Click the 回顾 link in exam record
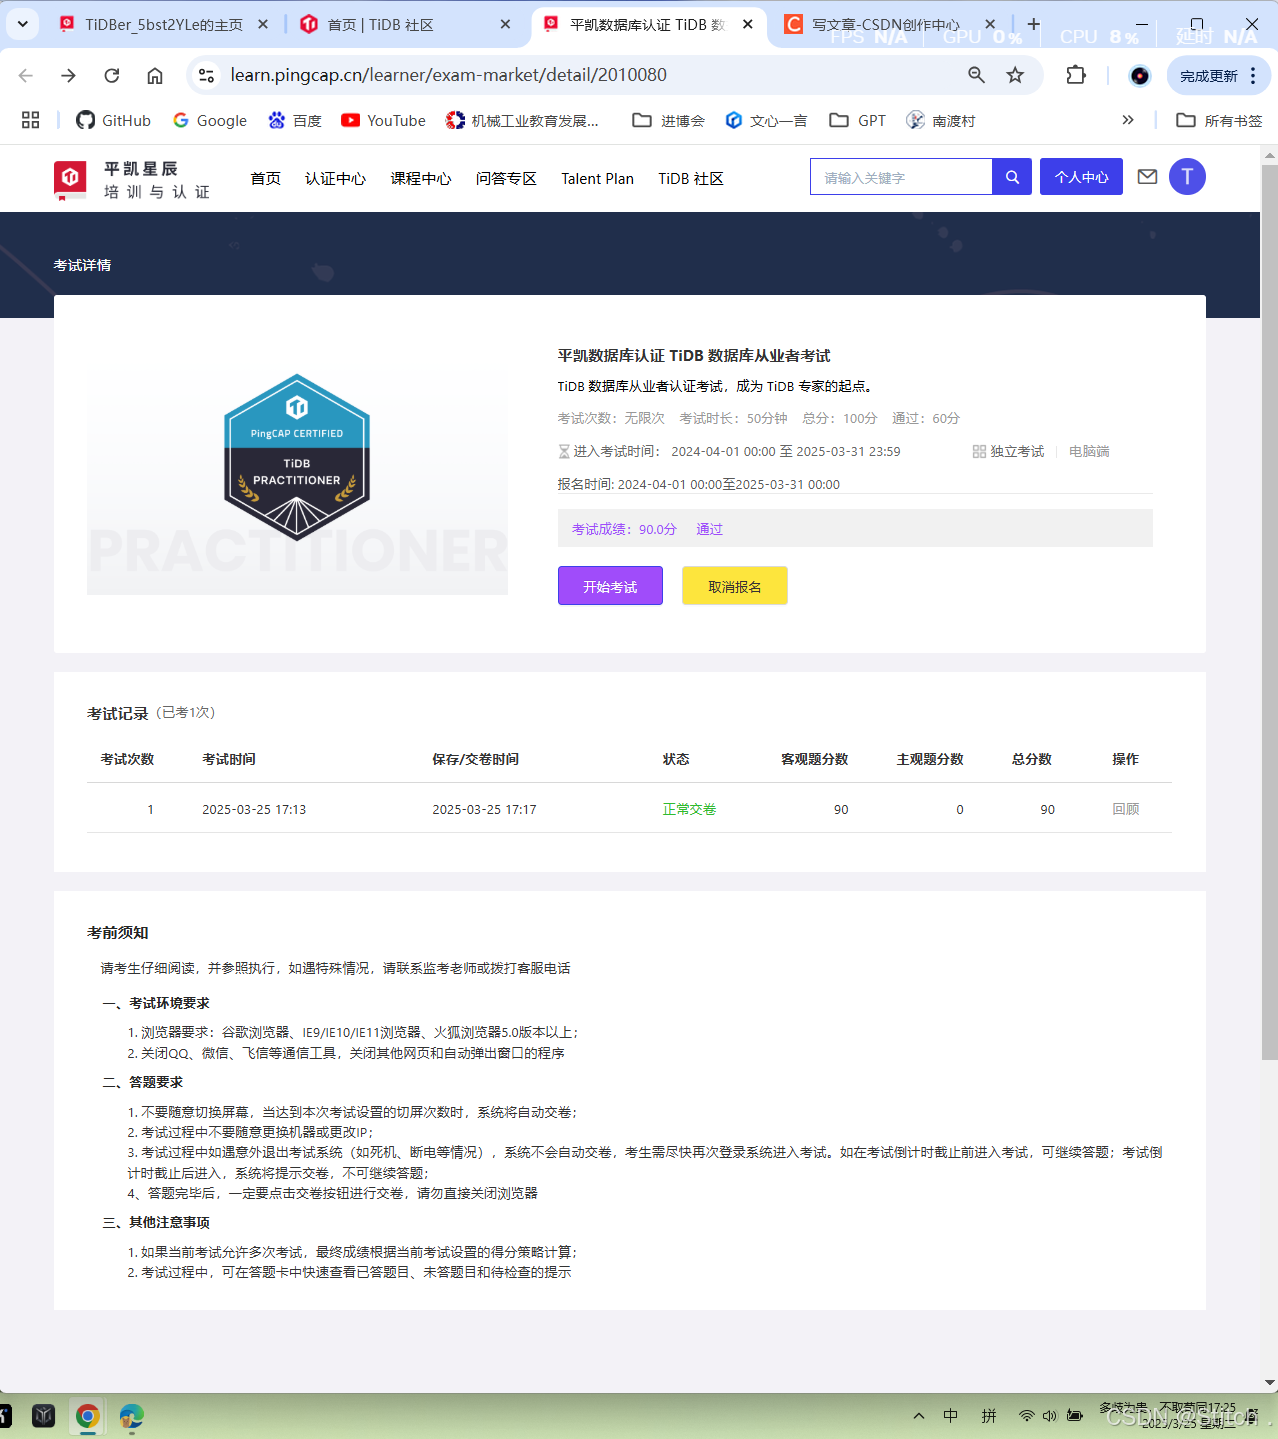This screenshot has width=1278, height=1439. [1126, 809]
